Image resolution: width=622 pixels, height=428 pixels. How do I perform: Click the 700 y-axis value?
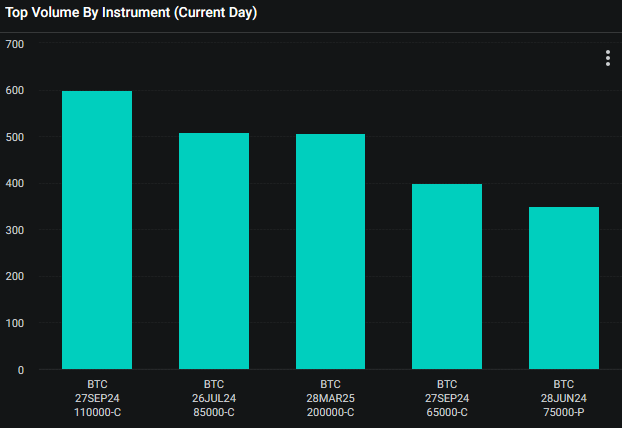pos(15,45)
